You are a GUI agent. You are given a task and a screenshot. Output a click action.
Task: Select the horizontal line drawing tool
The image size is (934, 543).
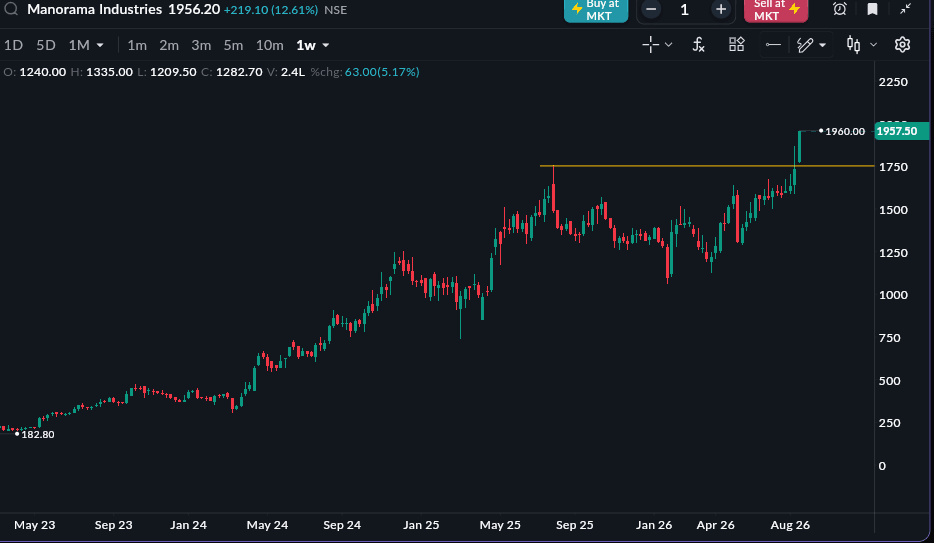[773, 45]
